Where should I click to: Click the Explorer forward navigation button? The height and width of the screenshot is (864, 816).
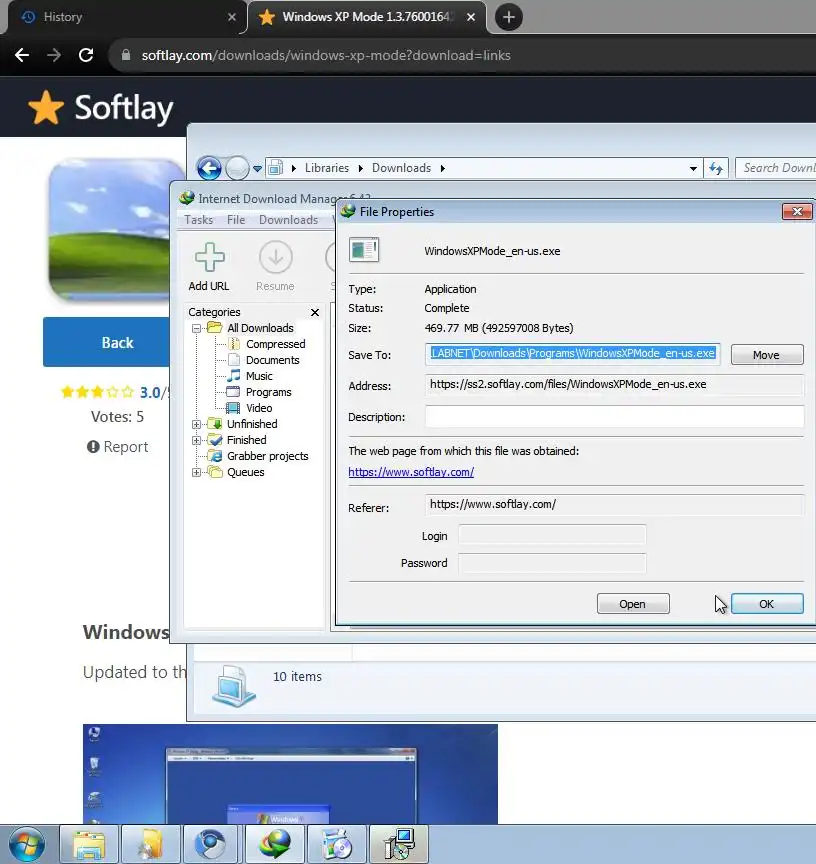tap(237, 168)
